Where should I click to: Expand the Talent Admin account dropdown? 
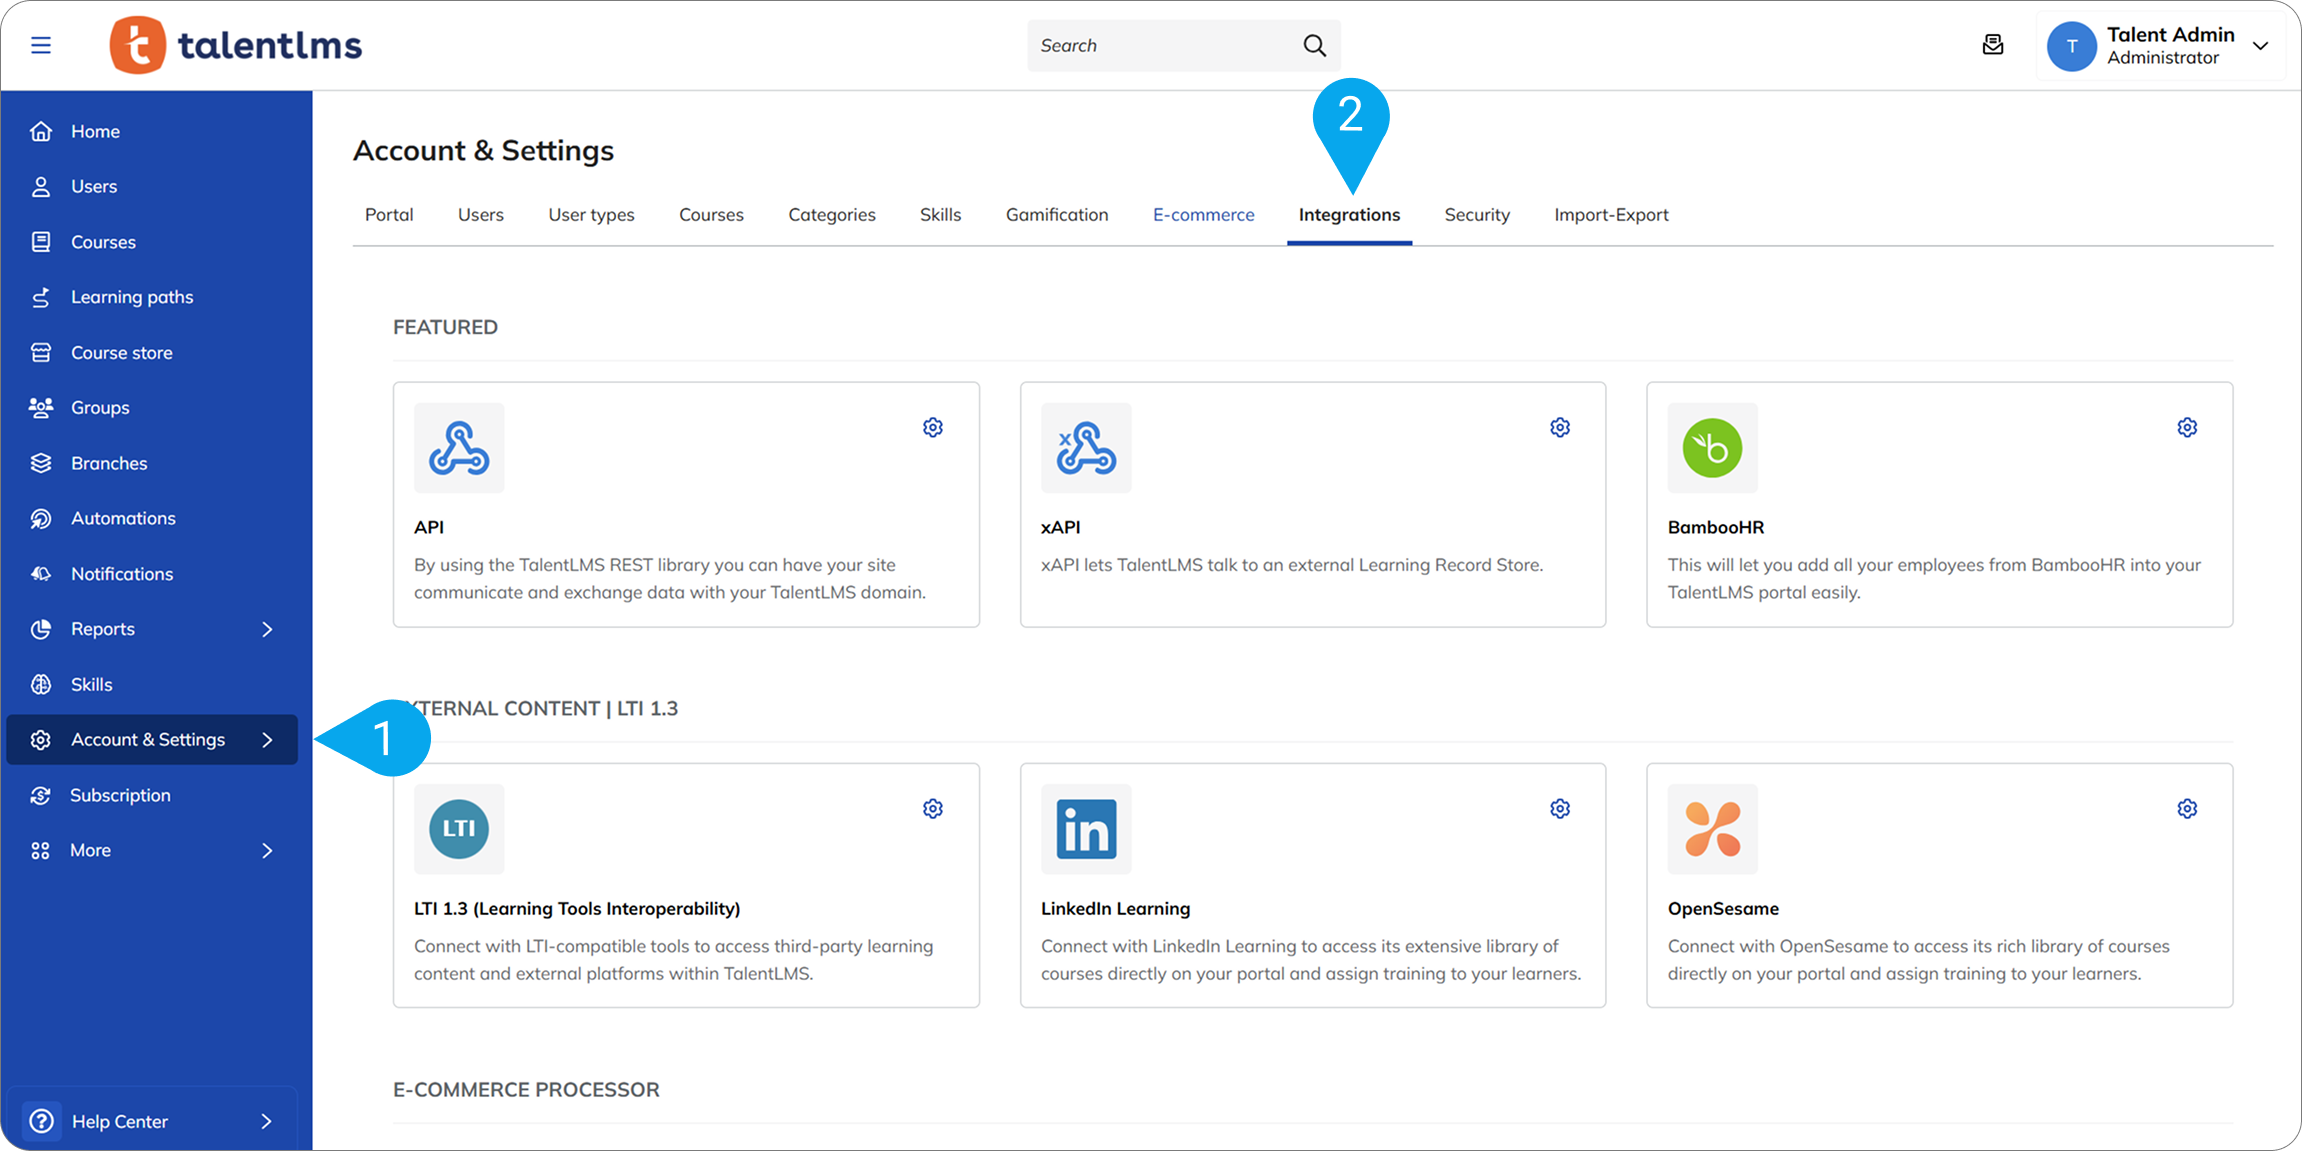(2261, 45)
